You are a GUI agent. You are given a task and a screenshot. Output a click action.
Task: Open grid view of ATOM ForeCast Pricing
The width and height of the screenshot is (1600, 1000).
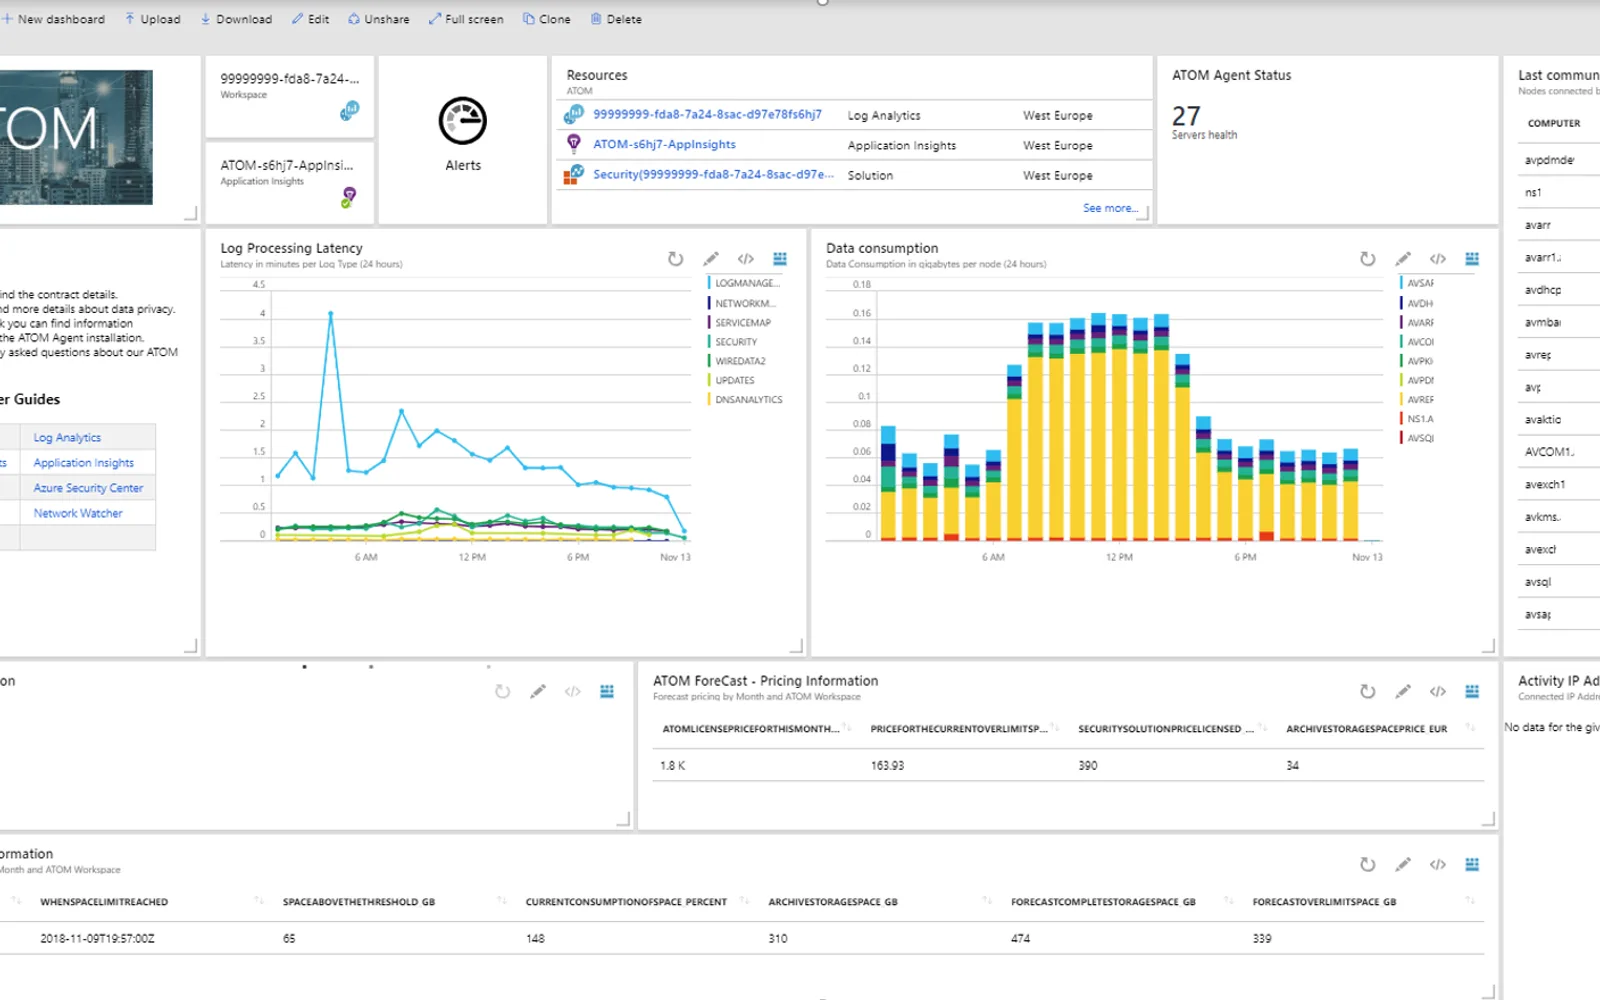point(1472,692)
